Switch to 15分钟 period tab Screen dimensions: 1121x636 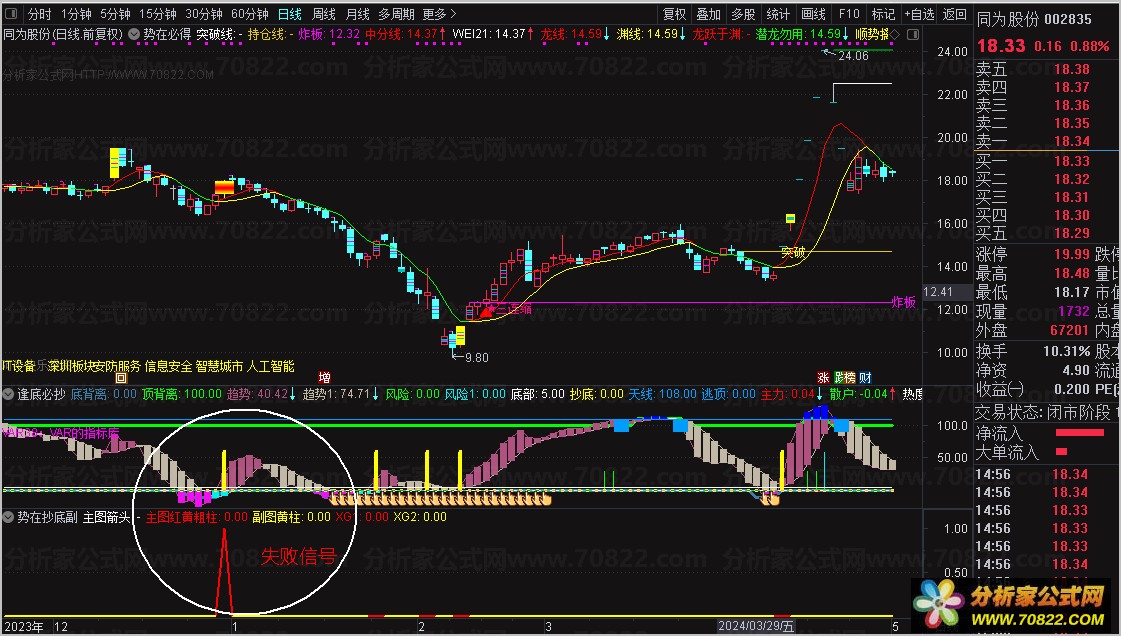[157, 14]
